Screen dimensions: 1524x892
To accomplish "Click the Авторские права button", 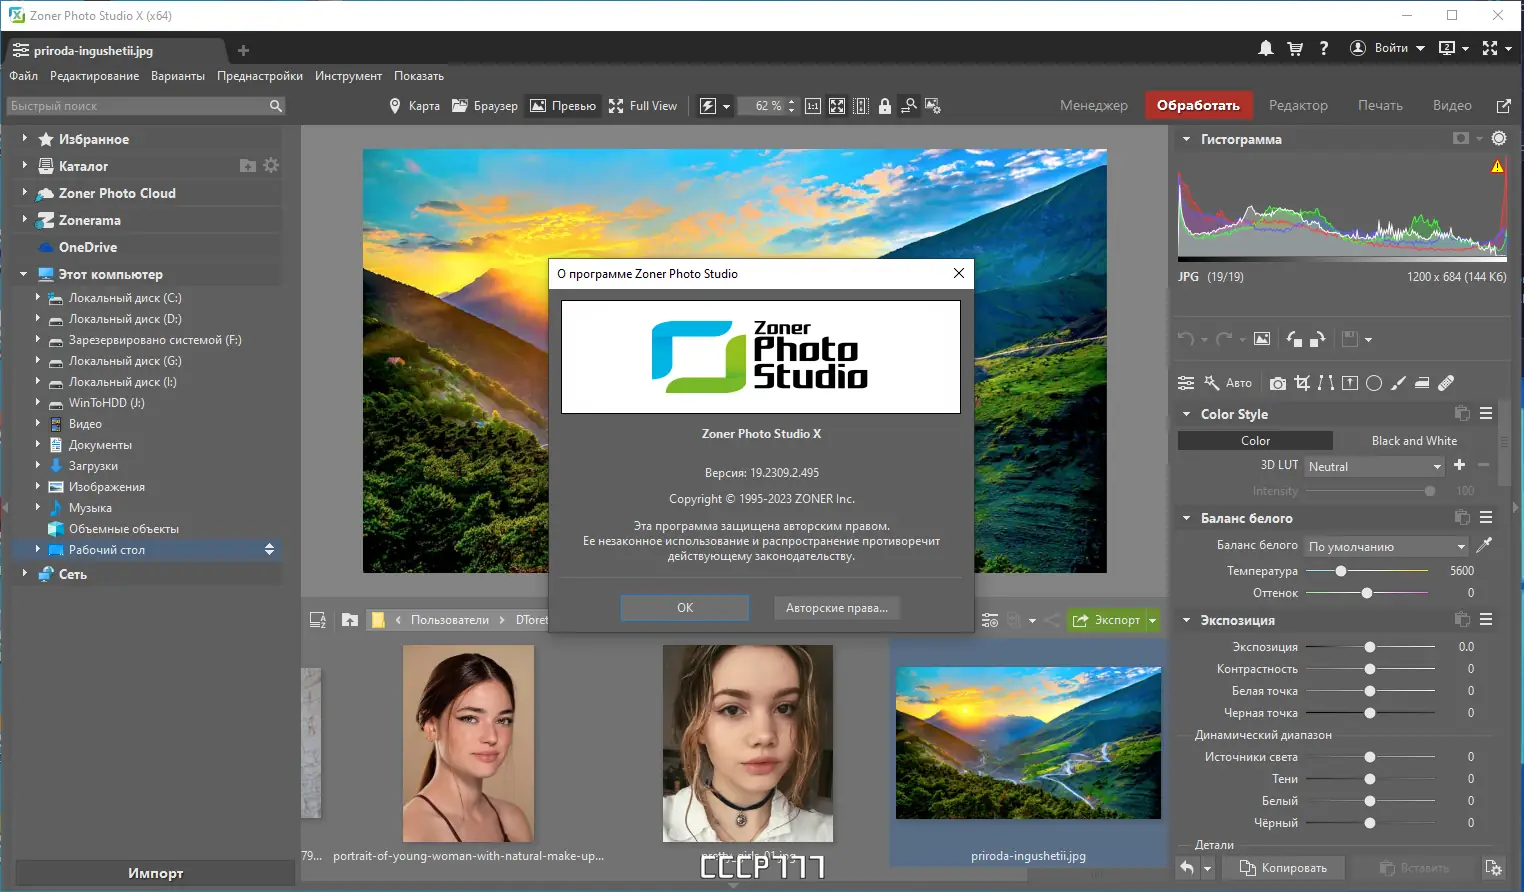I will pyautogui.click(x=837, y=608).
